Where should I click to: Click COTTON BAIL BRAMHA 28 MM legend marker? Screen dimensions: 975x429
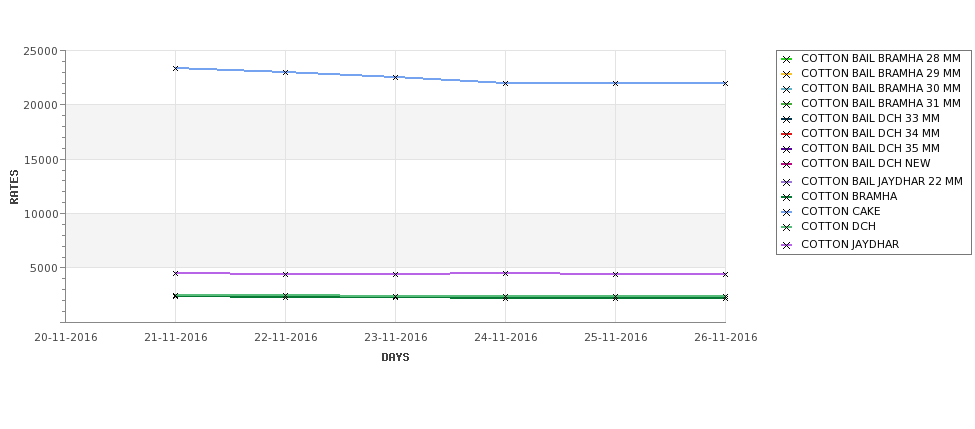pos(787,59)
